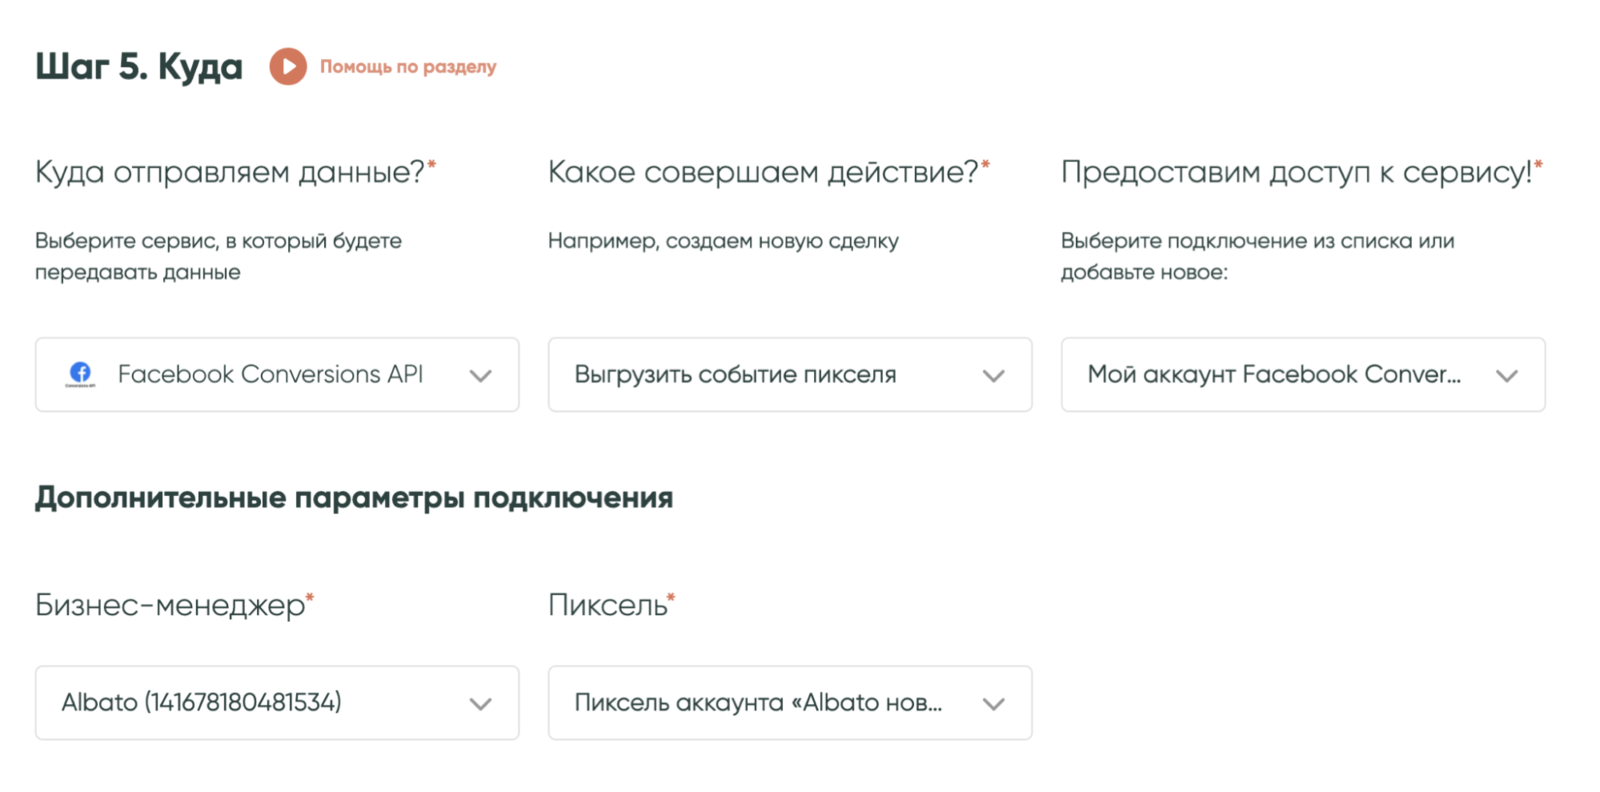The width and height of the screenshot is (1600, 792).
Task: Click the "Пиксель" field label
Action: pos(607,605)
